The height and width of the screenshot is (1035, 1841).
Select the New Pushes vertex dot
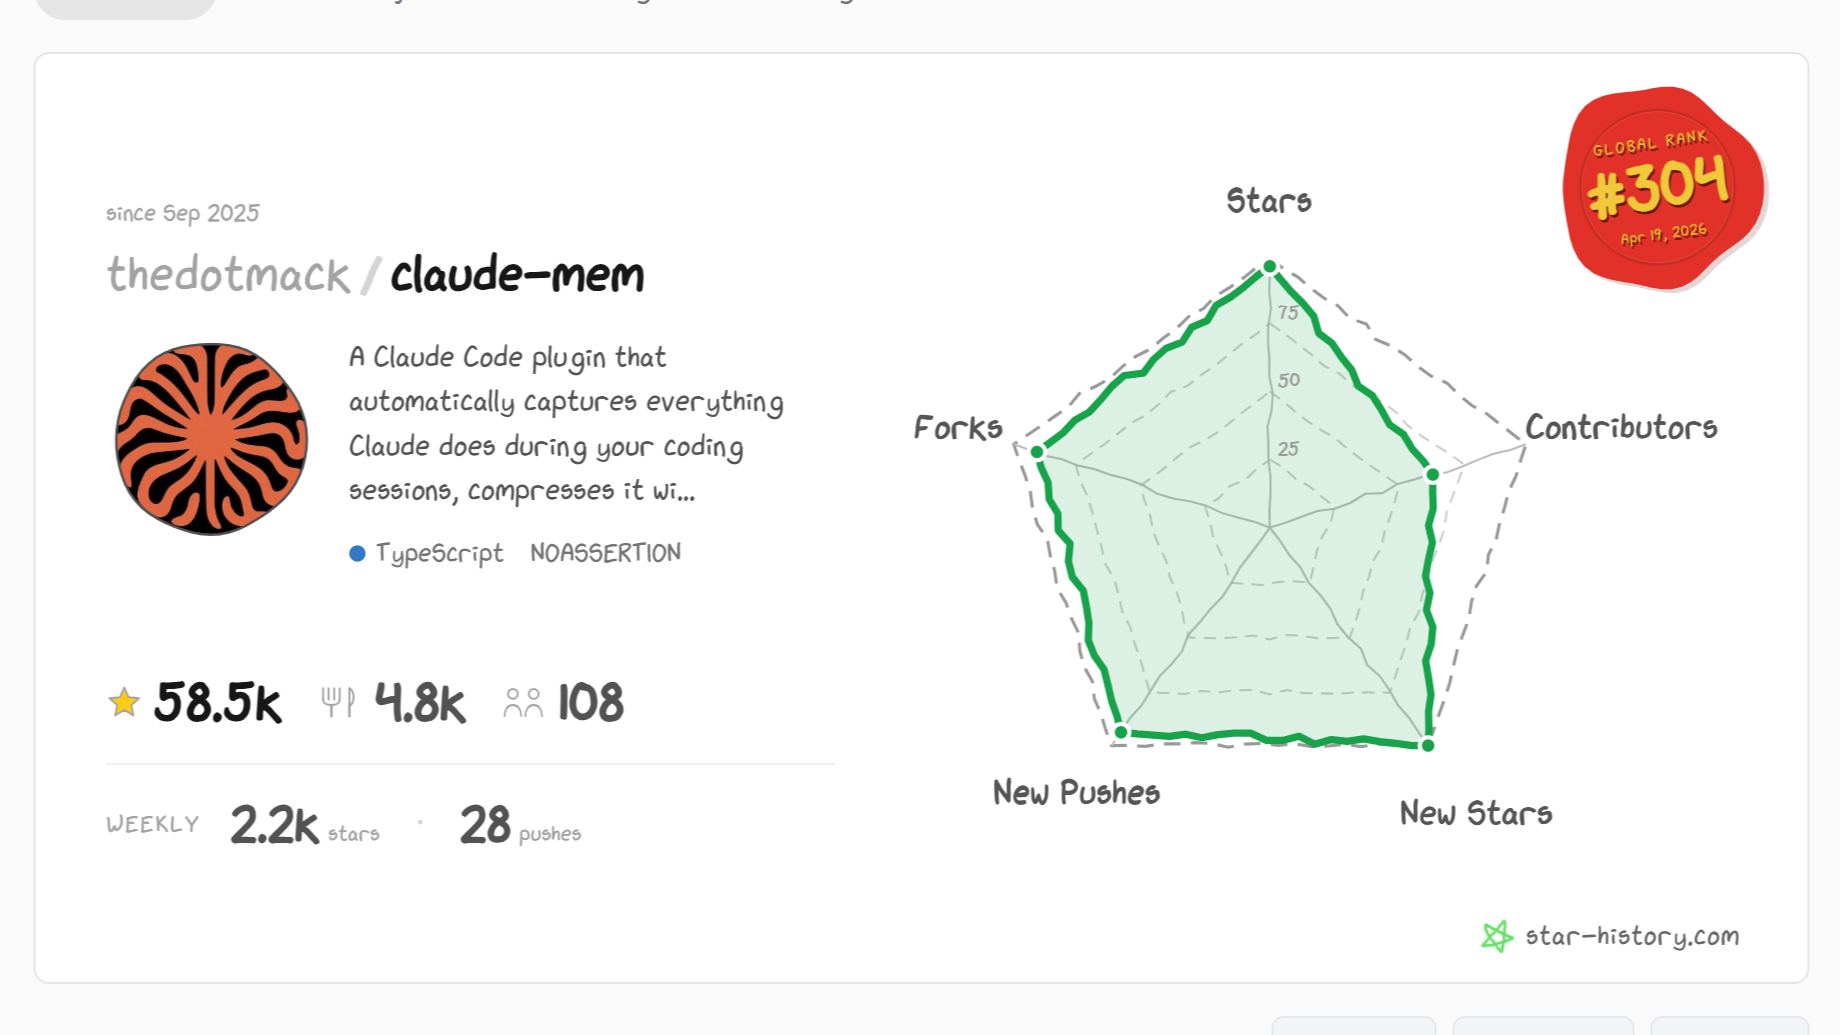(1121, 732)
